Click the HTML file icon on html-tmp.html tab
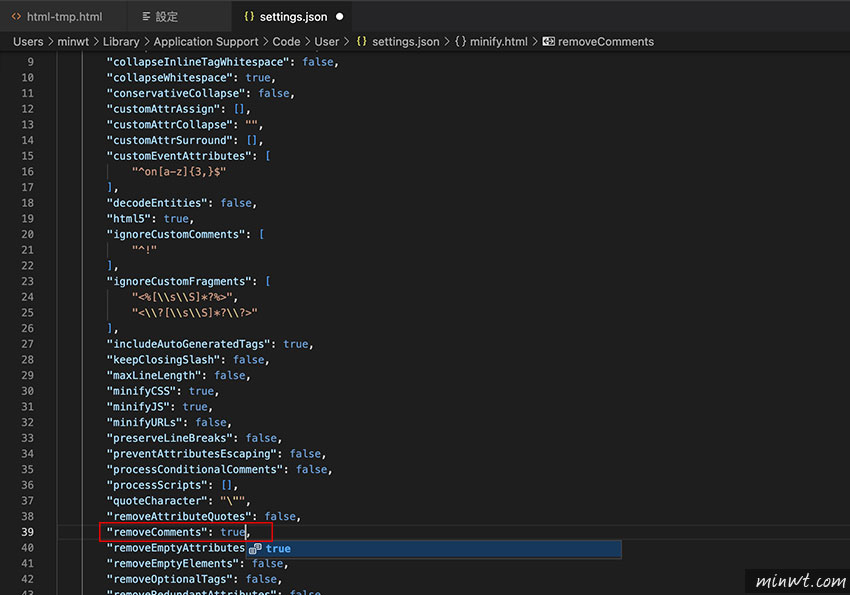 [16, 17]
